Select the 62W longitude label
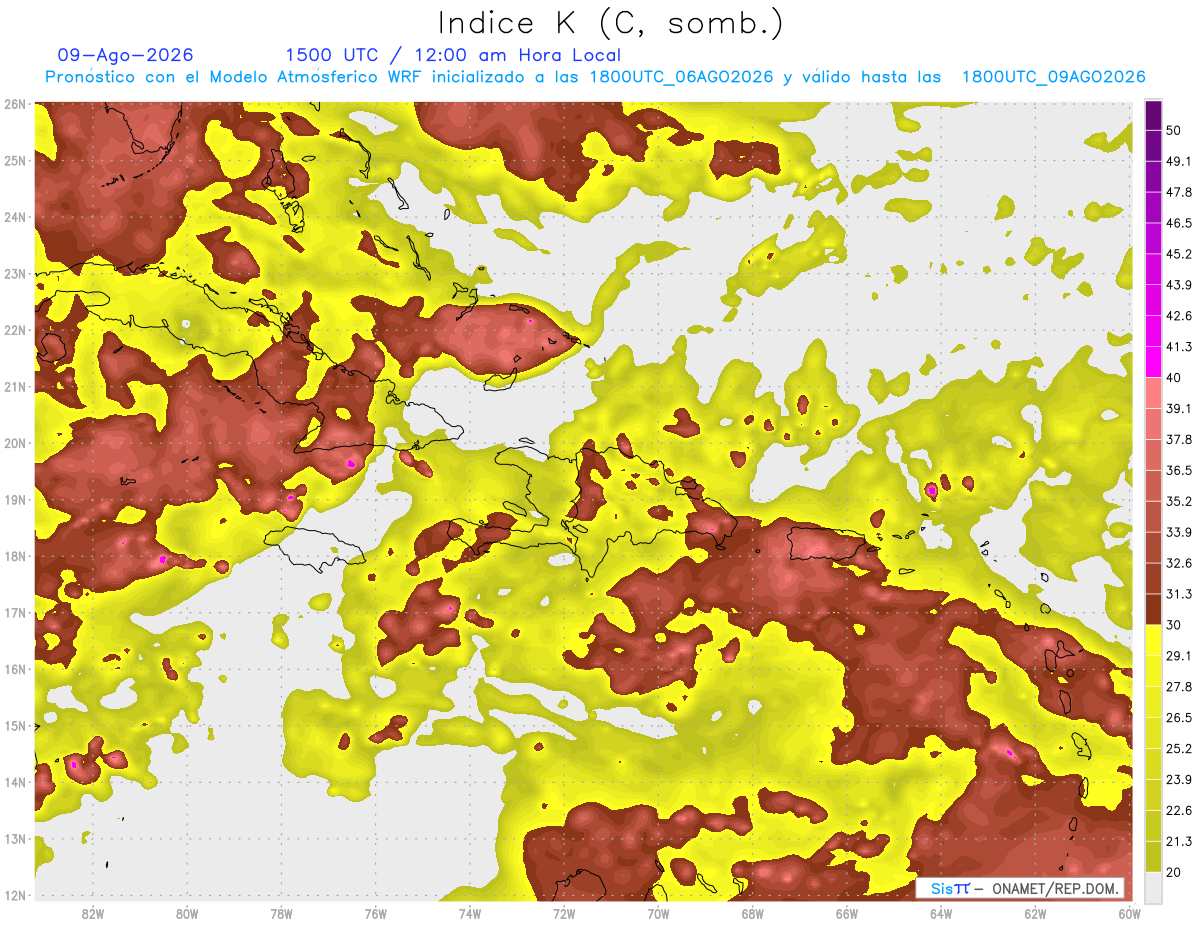The image size is (1200, 927). (1036, 913)
